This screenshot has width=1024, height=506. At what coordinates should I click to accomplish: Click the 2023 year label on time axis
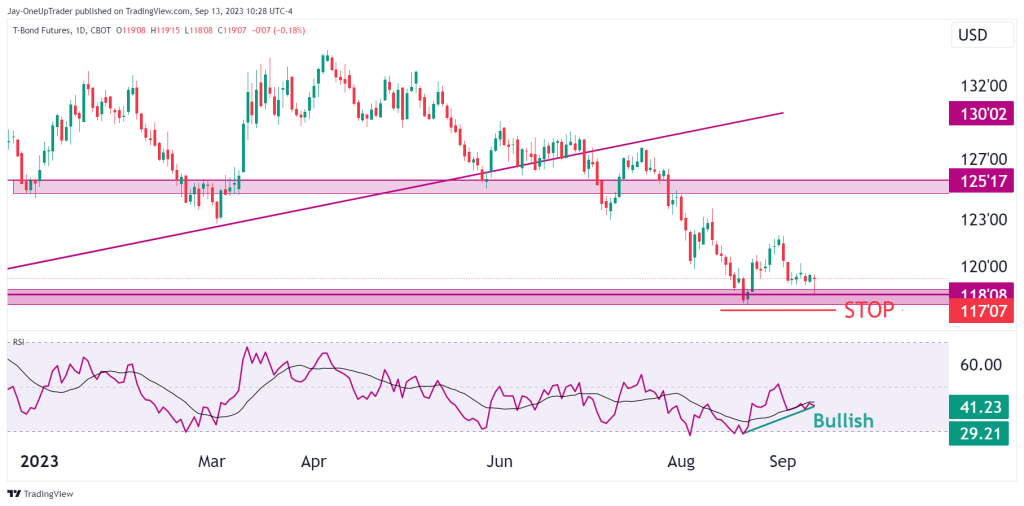pyautogui.click(x=39, y=462)
